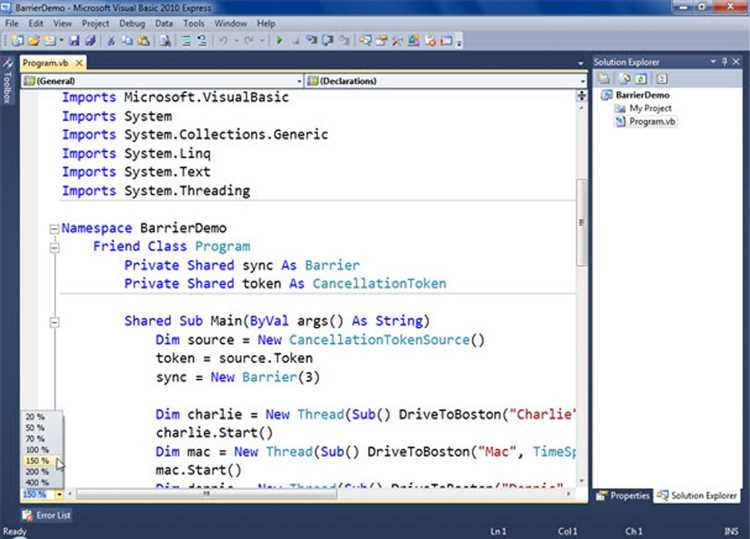Click the Error List toolbar icon
Screen dimensions: 750x539
430,41
